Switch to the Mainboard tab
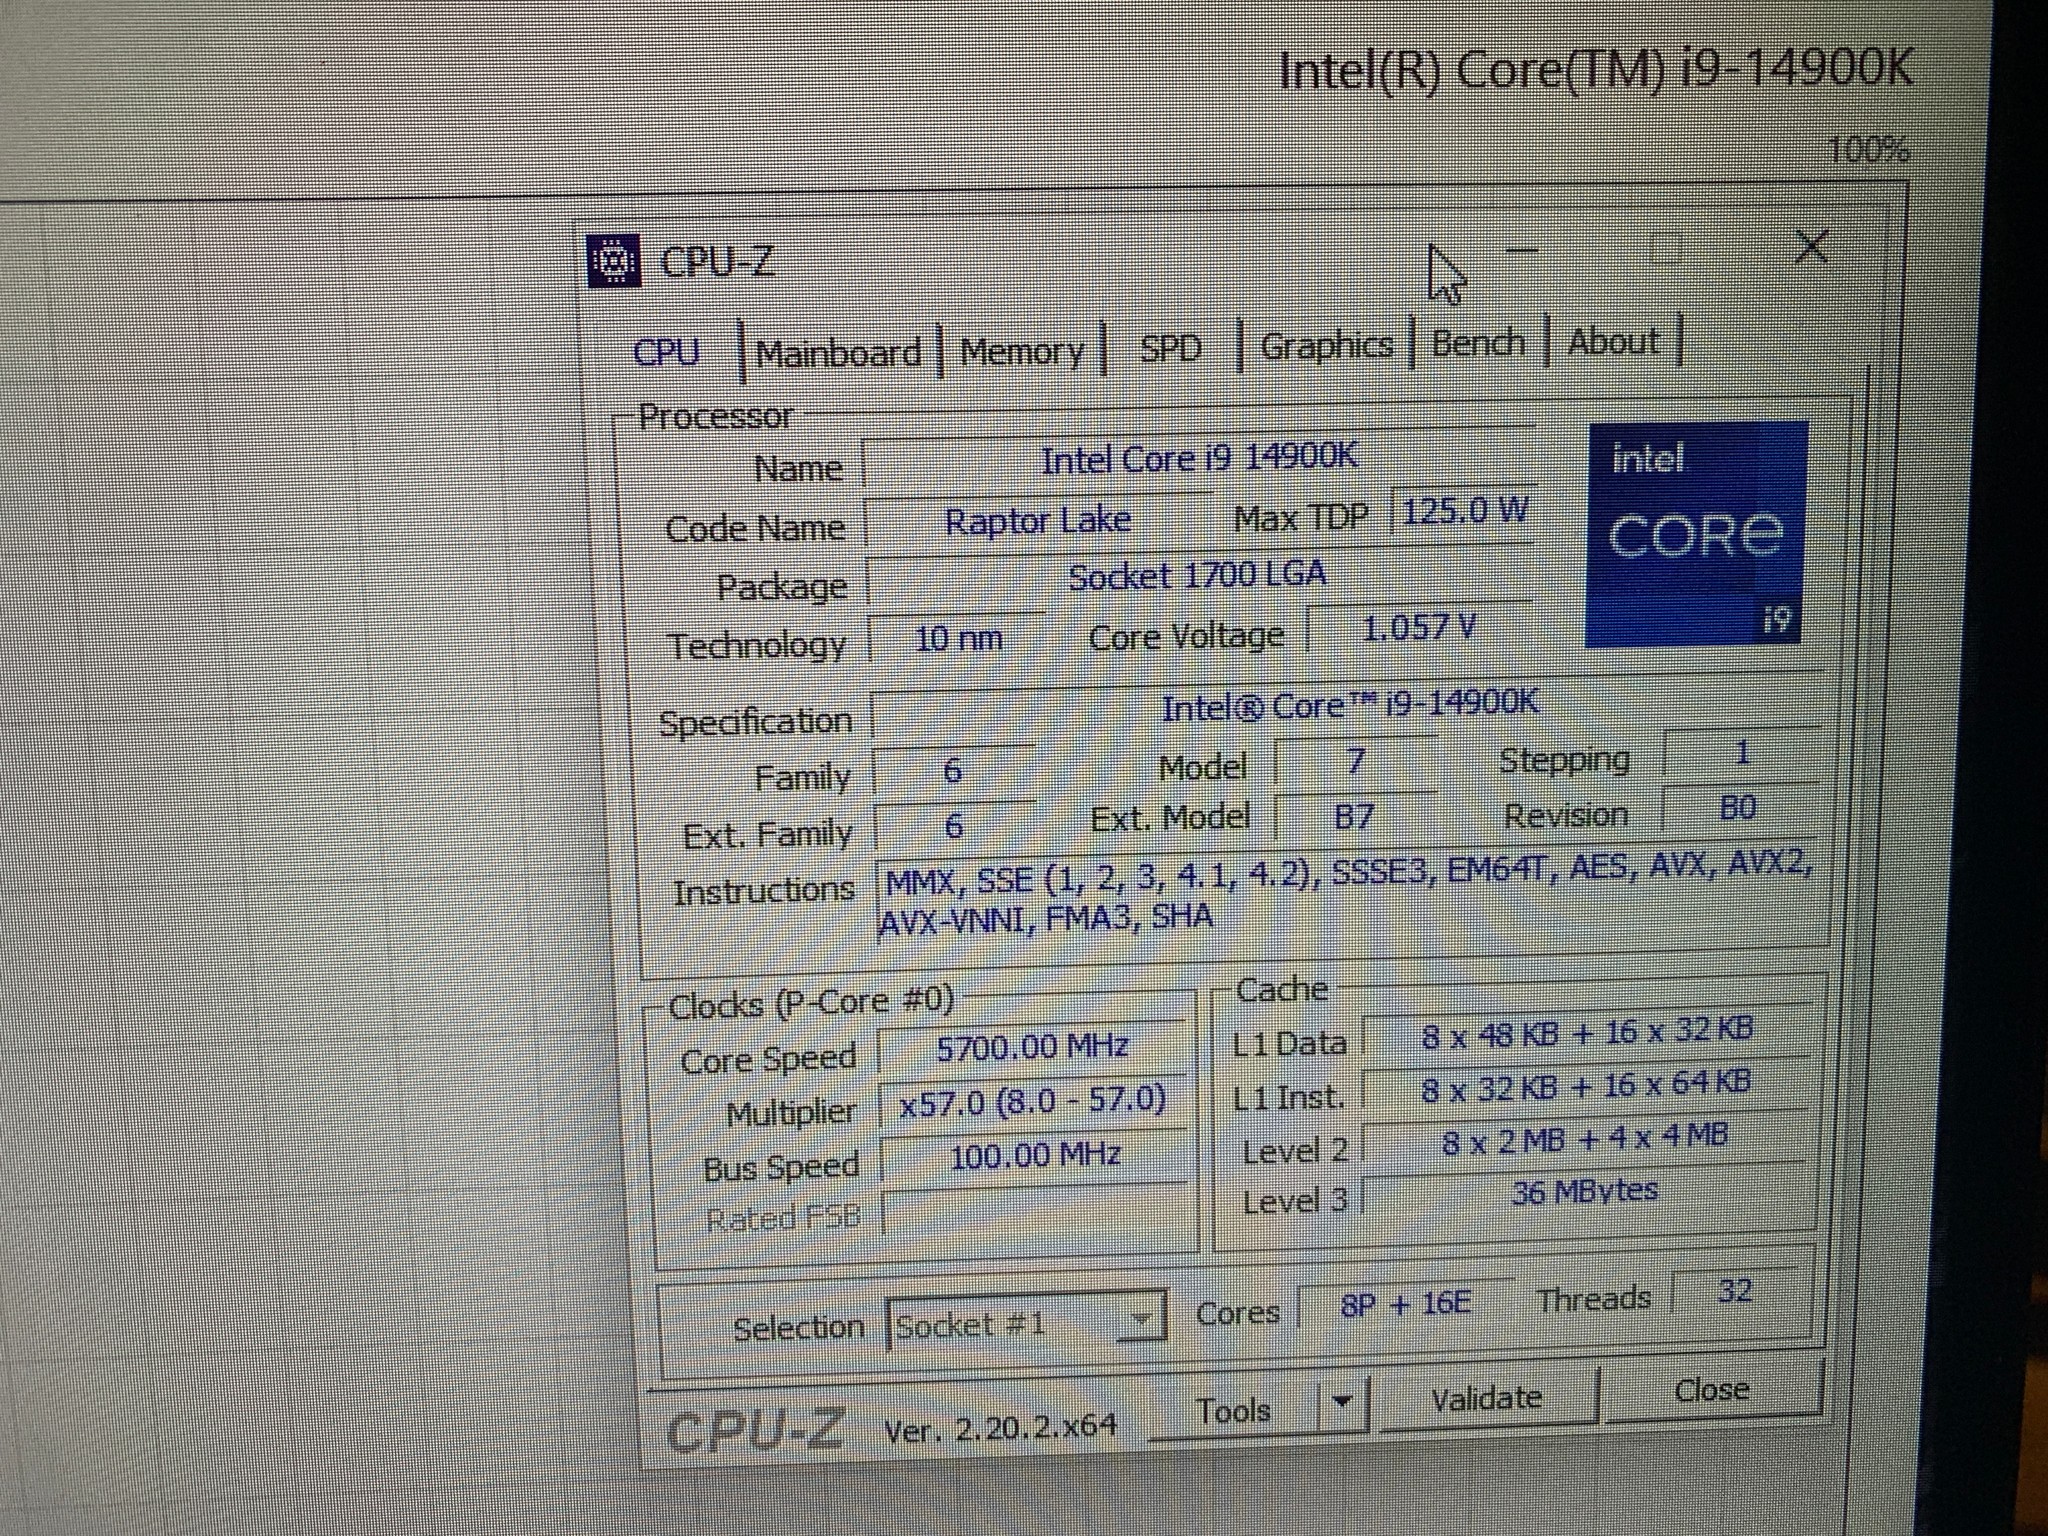This screenshot has width=2048, height=1536. tap(838, 353)
